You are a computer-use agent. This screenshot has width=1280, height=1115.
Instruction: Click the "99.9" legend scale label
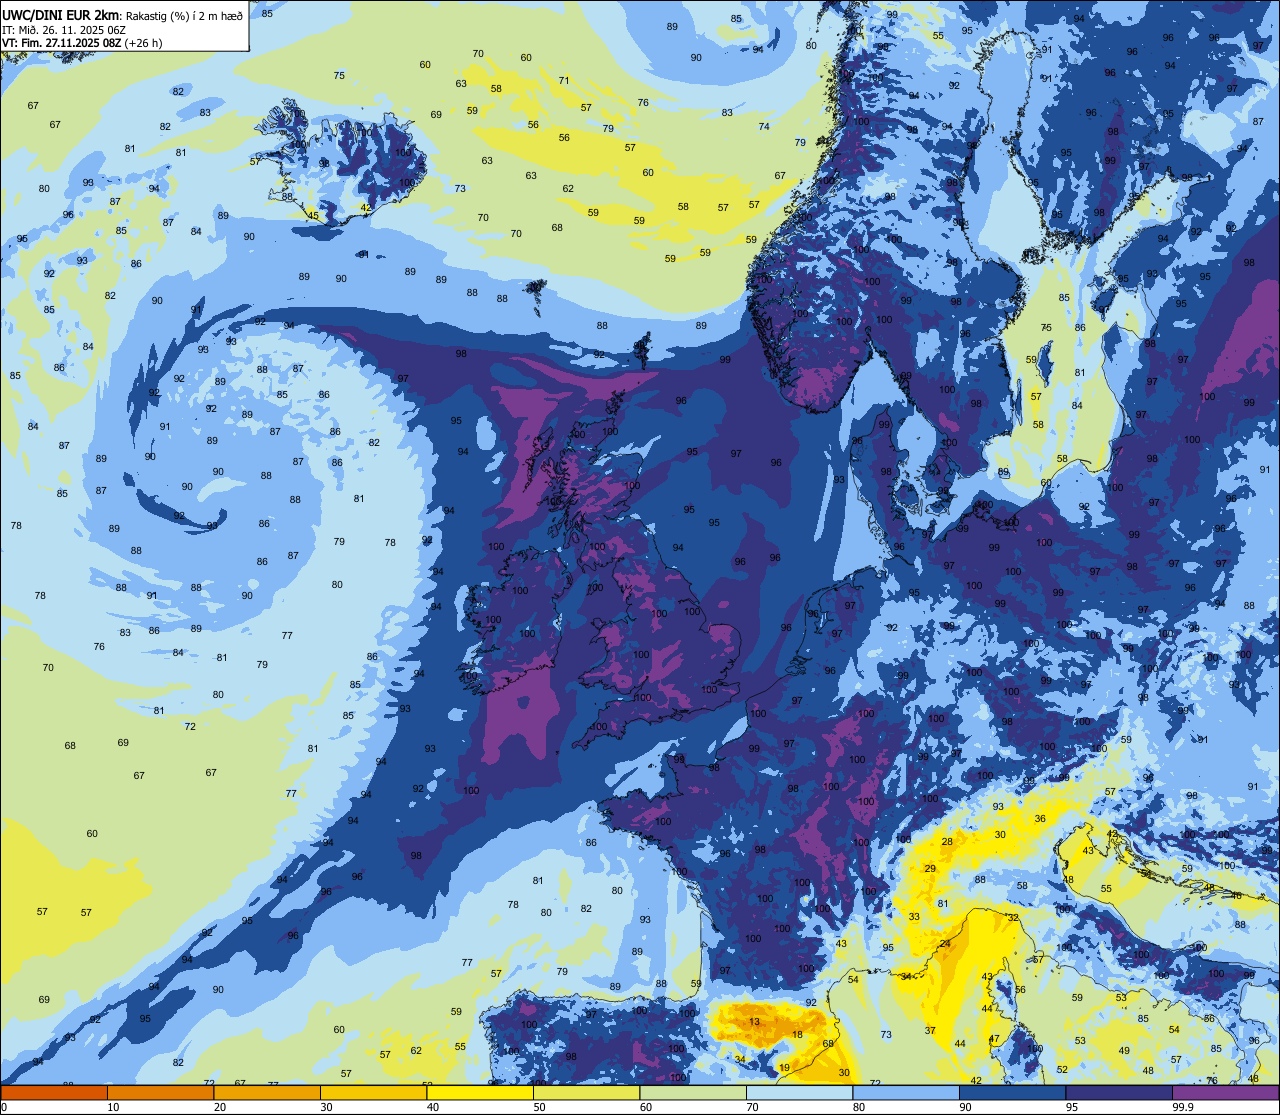[1184, 1107]
